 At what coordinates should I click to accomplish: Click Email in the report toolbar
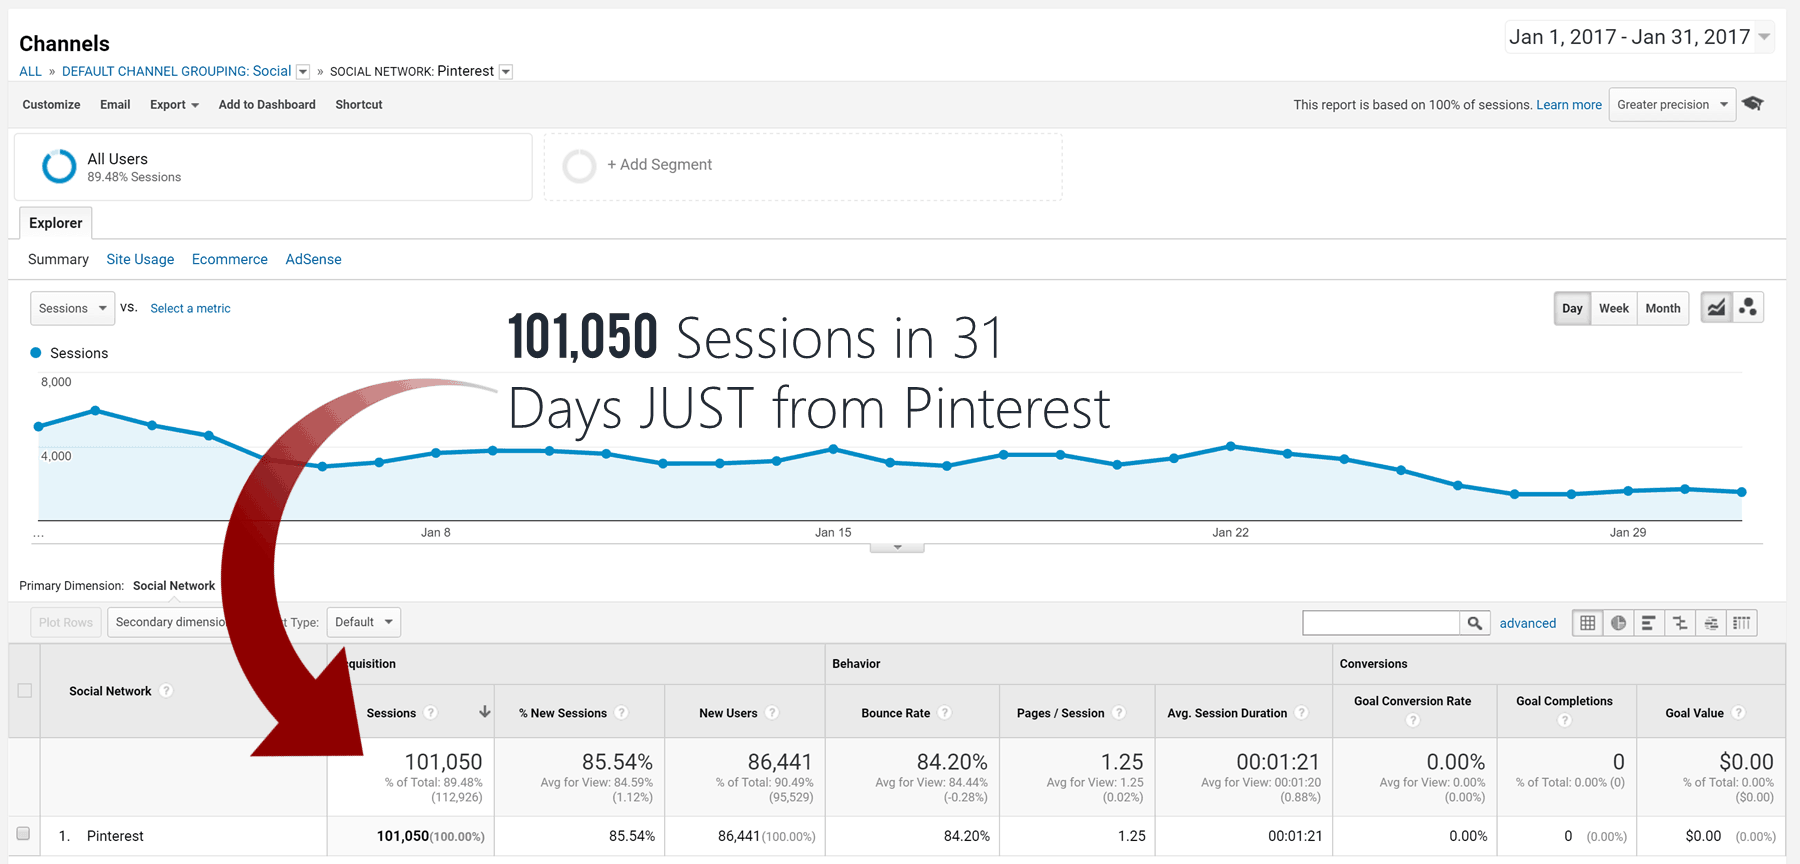click(x=115, y=104)
